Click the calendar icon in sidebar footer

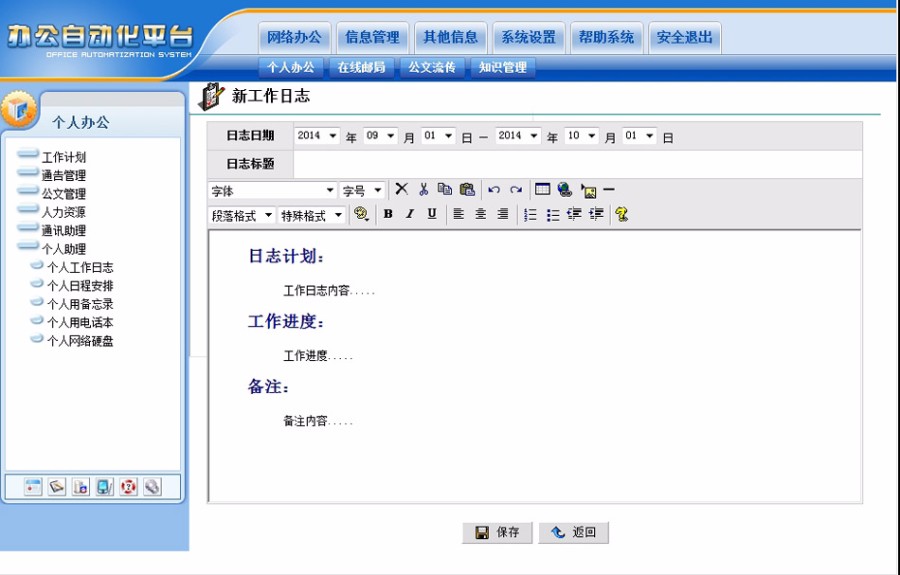33,487
